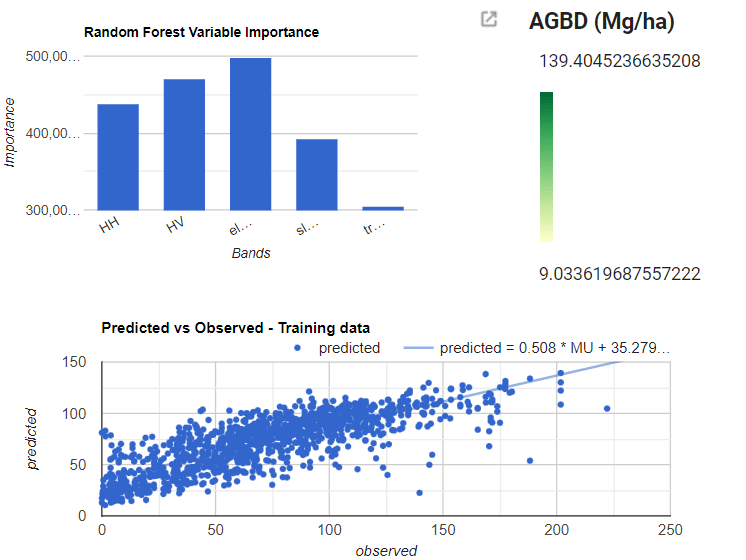This screenshot has width=746, height=560.
Task: Open the chart pop-out icon
Action: coord(488,19)
